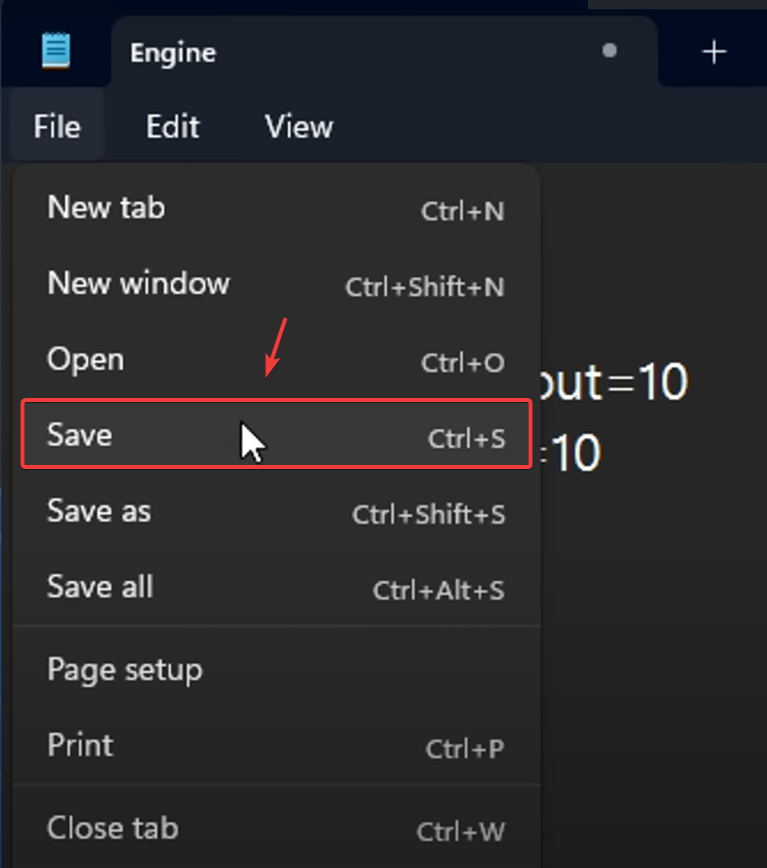
Task: Open the Edit menu
Action: pyautogui.click(x=172, y=127)
